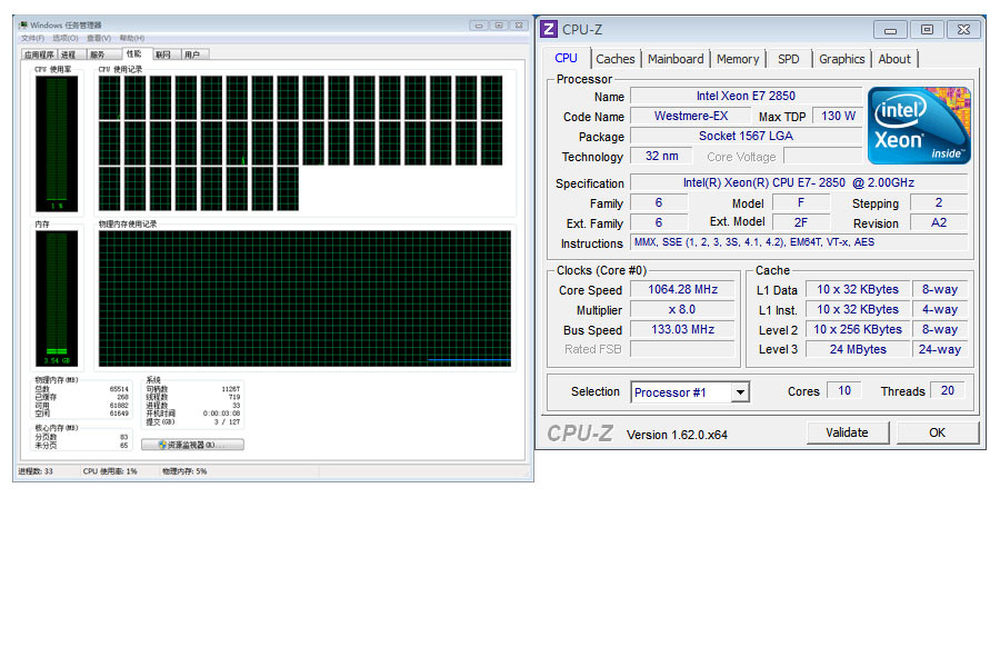Click the Intel Xeon inside logo
Viewport: 1000px width, 667px height.
pyautogui.click(x=919, y=126)
